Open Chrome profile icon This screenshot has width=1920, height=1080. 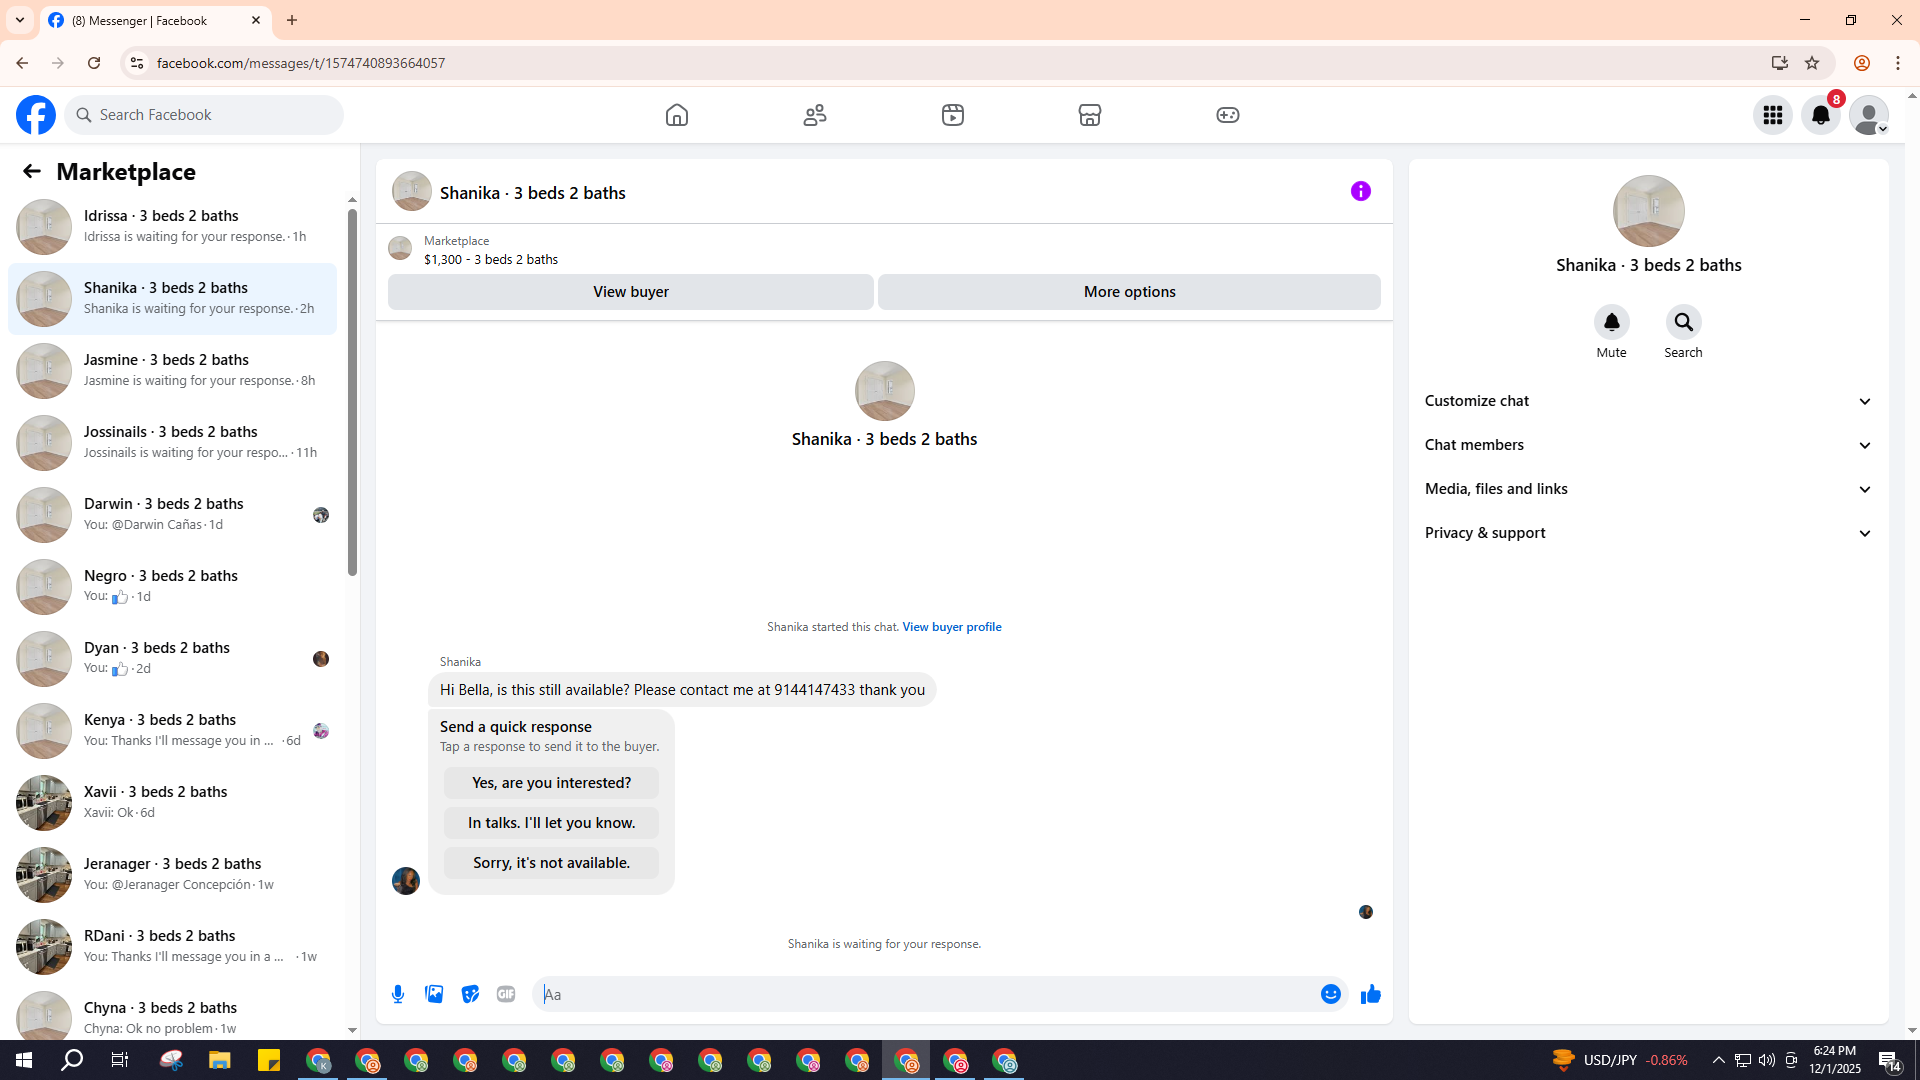coord(1862,63)
